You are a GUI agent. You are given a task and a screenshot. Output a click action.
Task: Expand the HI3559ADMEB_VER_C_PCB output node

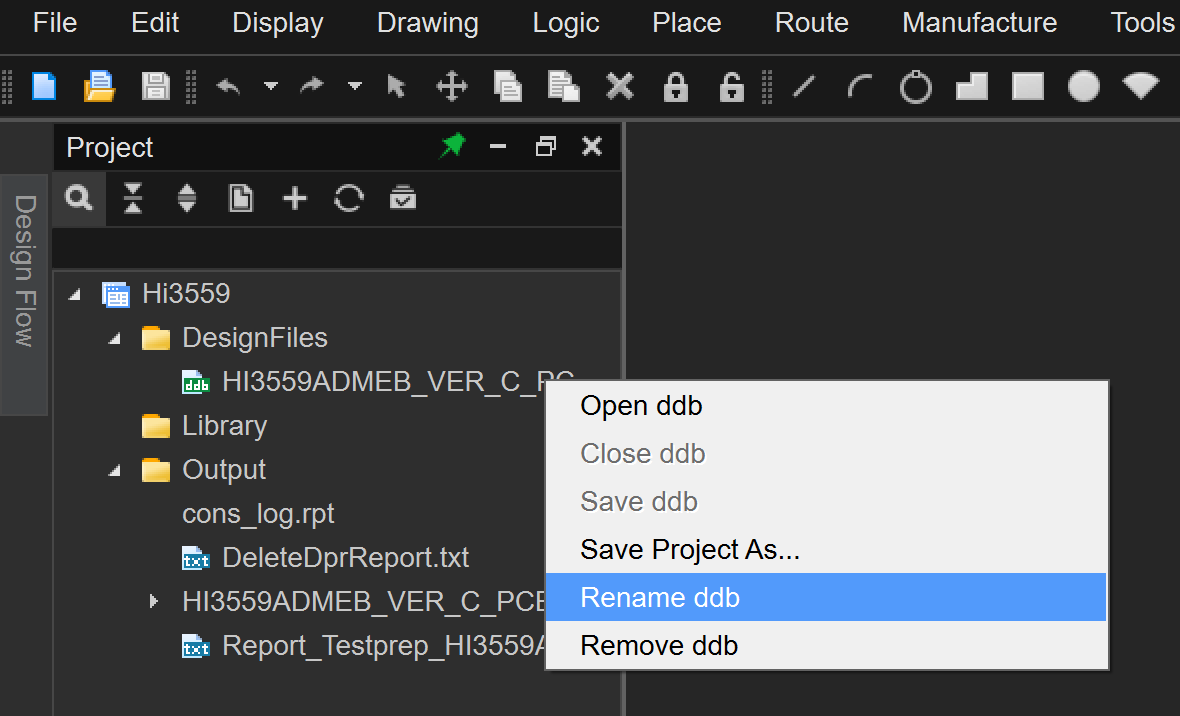tap(153, 602)
